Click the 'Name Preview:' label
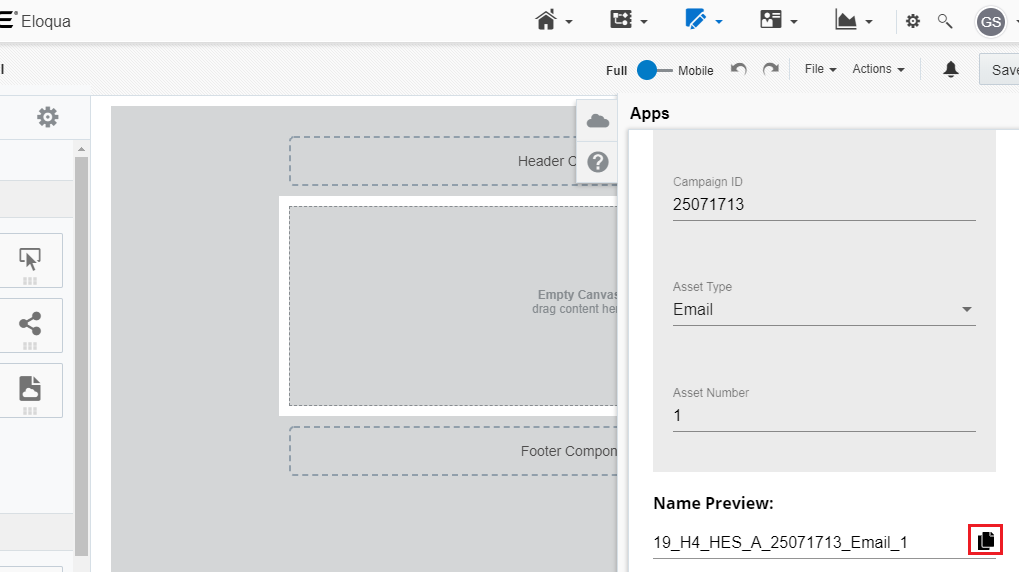The width and height of the screenshot is (1019, 572). click(713, 503)
